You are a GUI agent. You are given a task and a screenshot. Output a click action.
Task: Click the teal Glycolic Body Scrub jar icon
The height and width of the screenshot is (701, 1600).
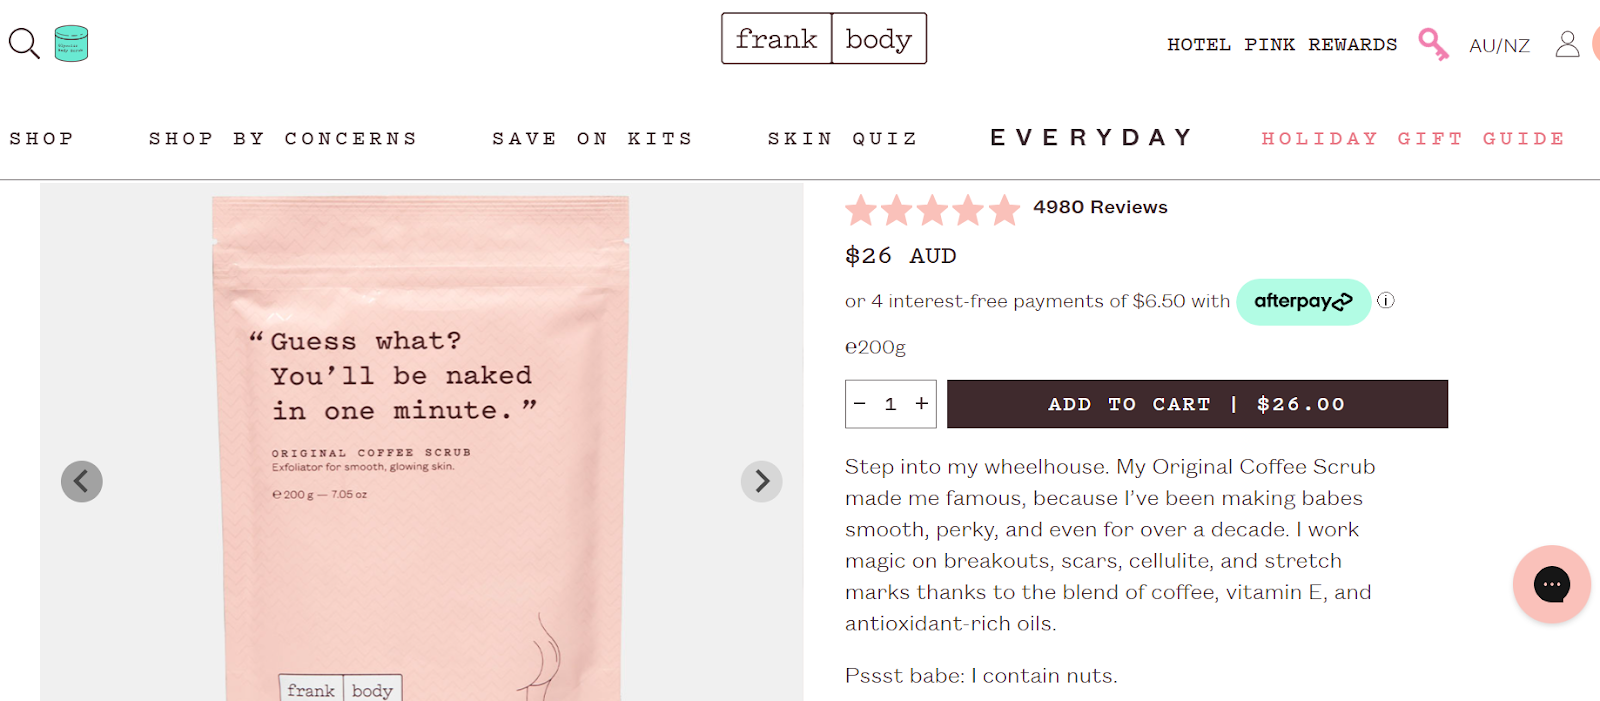click(x=69, y=43)
